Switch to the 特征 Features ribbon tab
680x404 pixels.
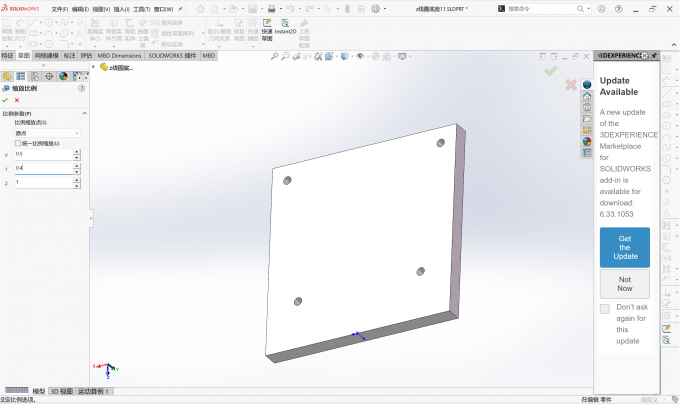(7, 55)
